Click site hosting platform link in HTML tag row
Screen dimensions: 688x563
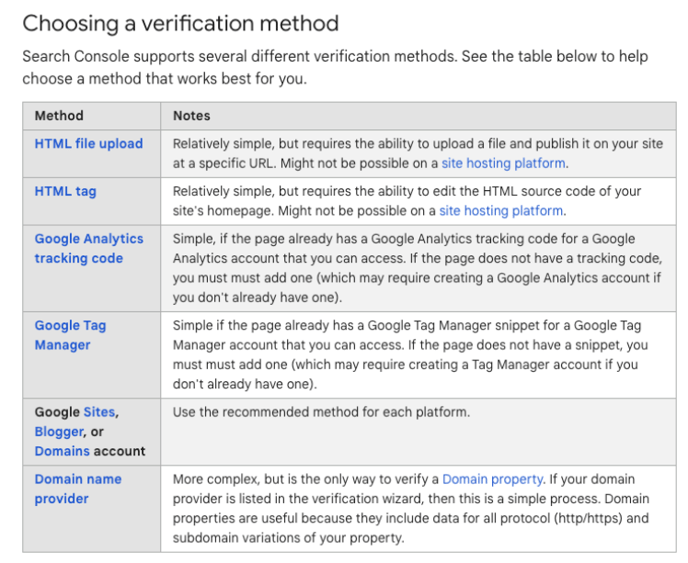pos(501,211)
